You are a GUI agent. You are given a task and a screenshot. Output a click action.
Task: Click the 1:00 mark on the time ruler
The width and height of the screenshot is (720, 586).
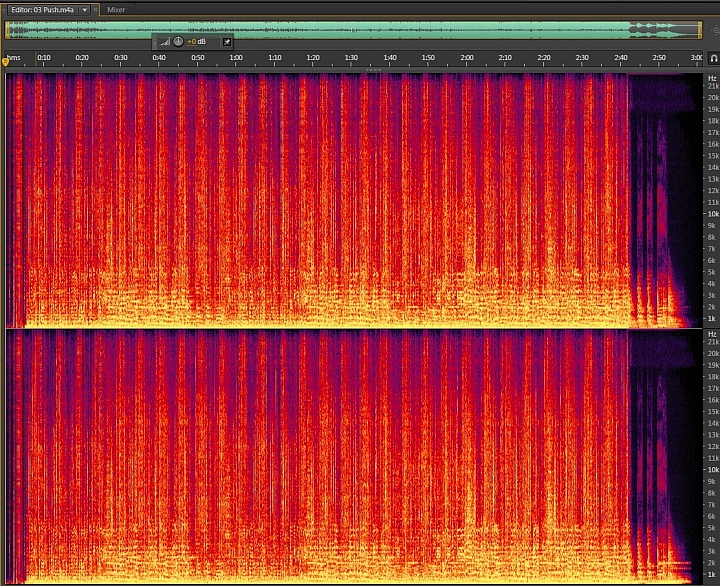click(236, 57)
